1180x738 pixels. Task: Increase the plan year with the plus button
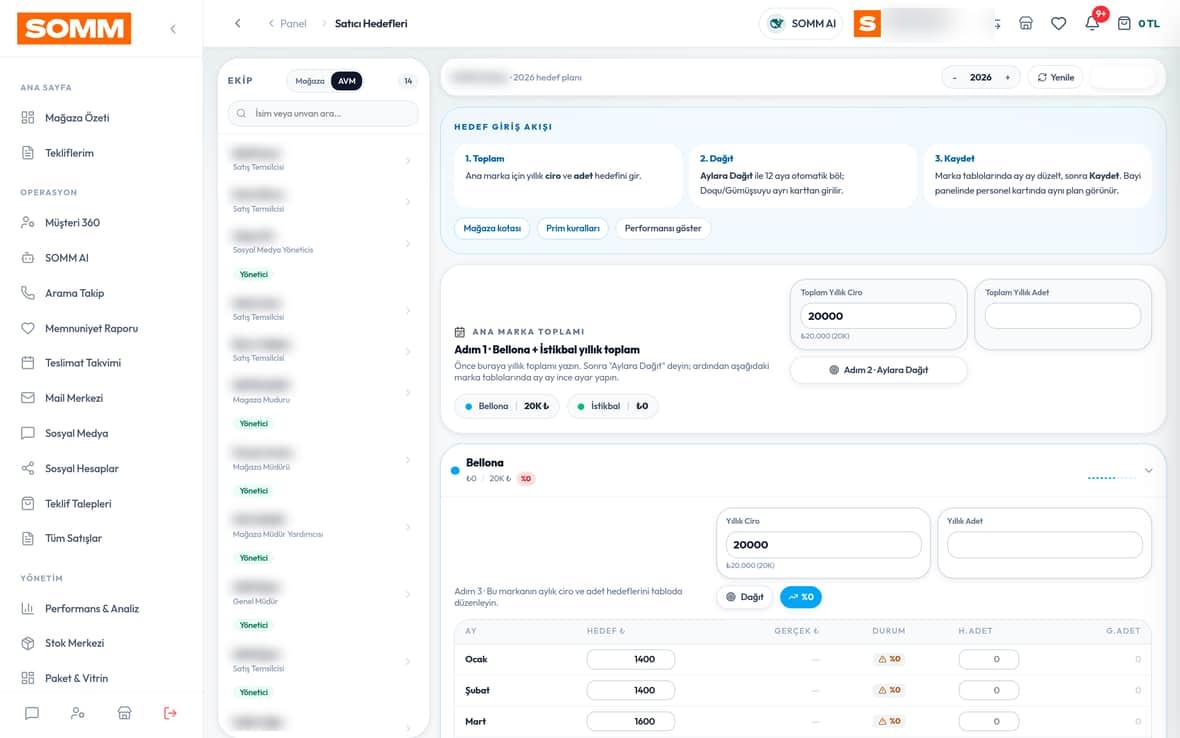coord(1008,77)
